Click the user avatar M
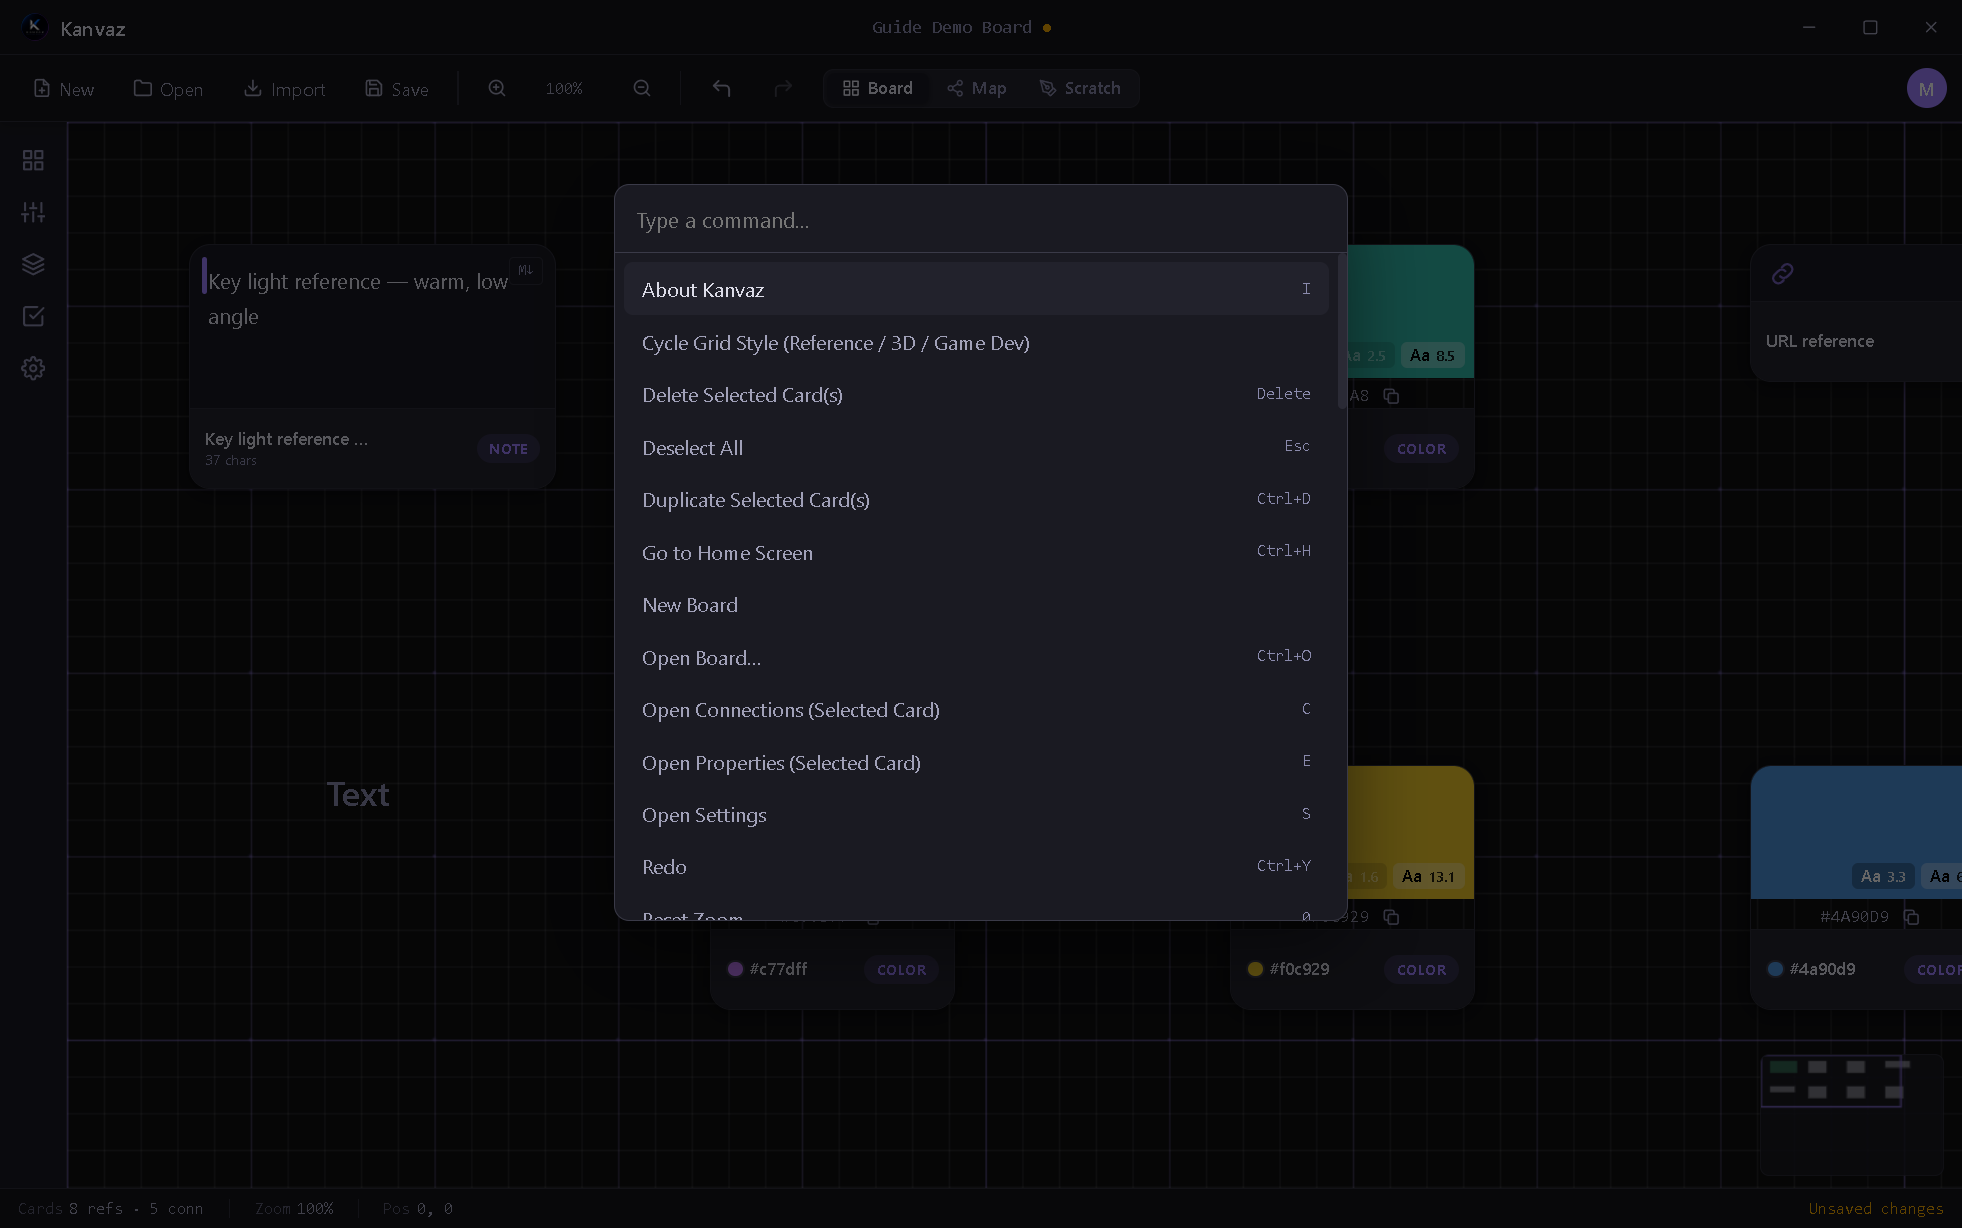 [1926, 88]
